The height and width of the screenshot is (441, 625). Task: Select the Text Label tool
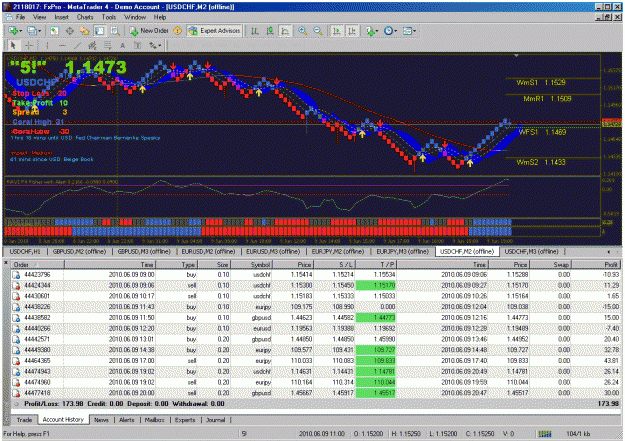(x=138, y=45)
